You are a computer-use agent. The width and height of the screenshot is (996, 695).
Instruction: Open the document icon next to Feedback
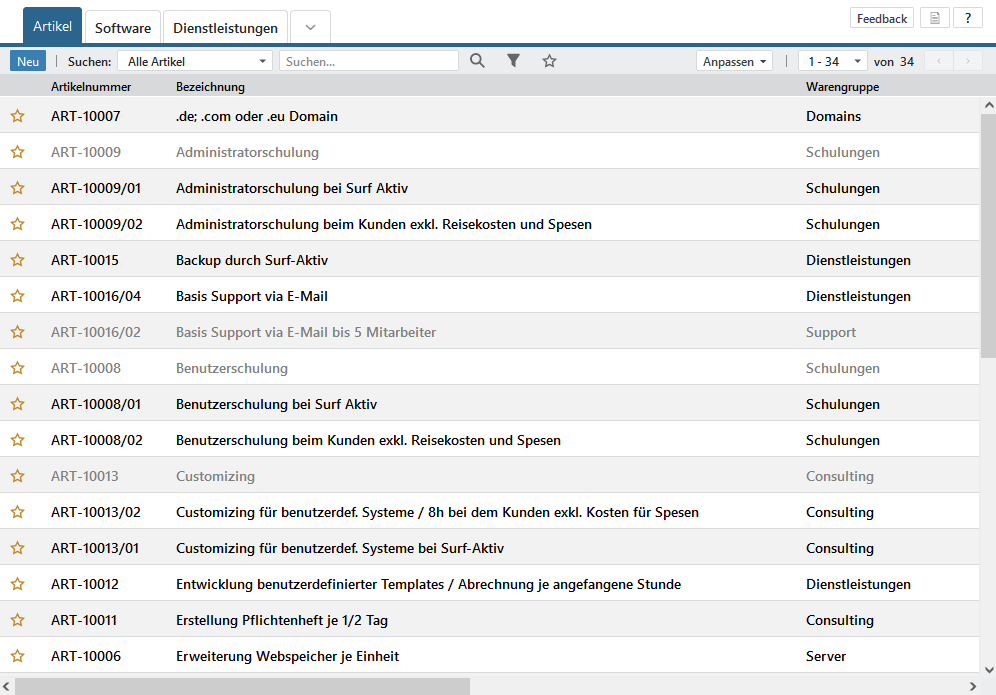(935, 18)
